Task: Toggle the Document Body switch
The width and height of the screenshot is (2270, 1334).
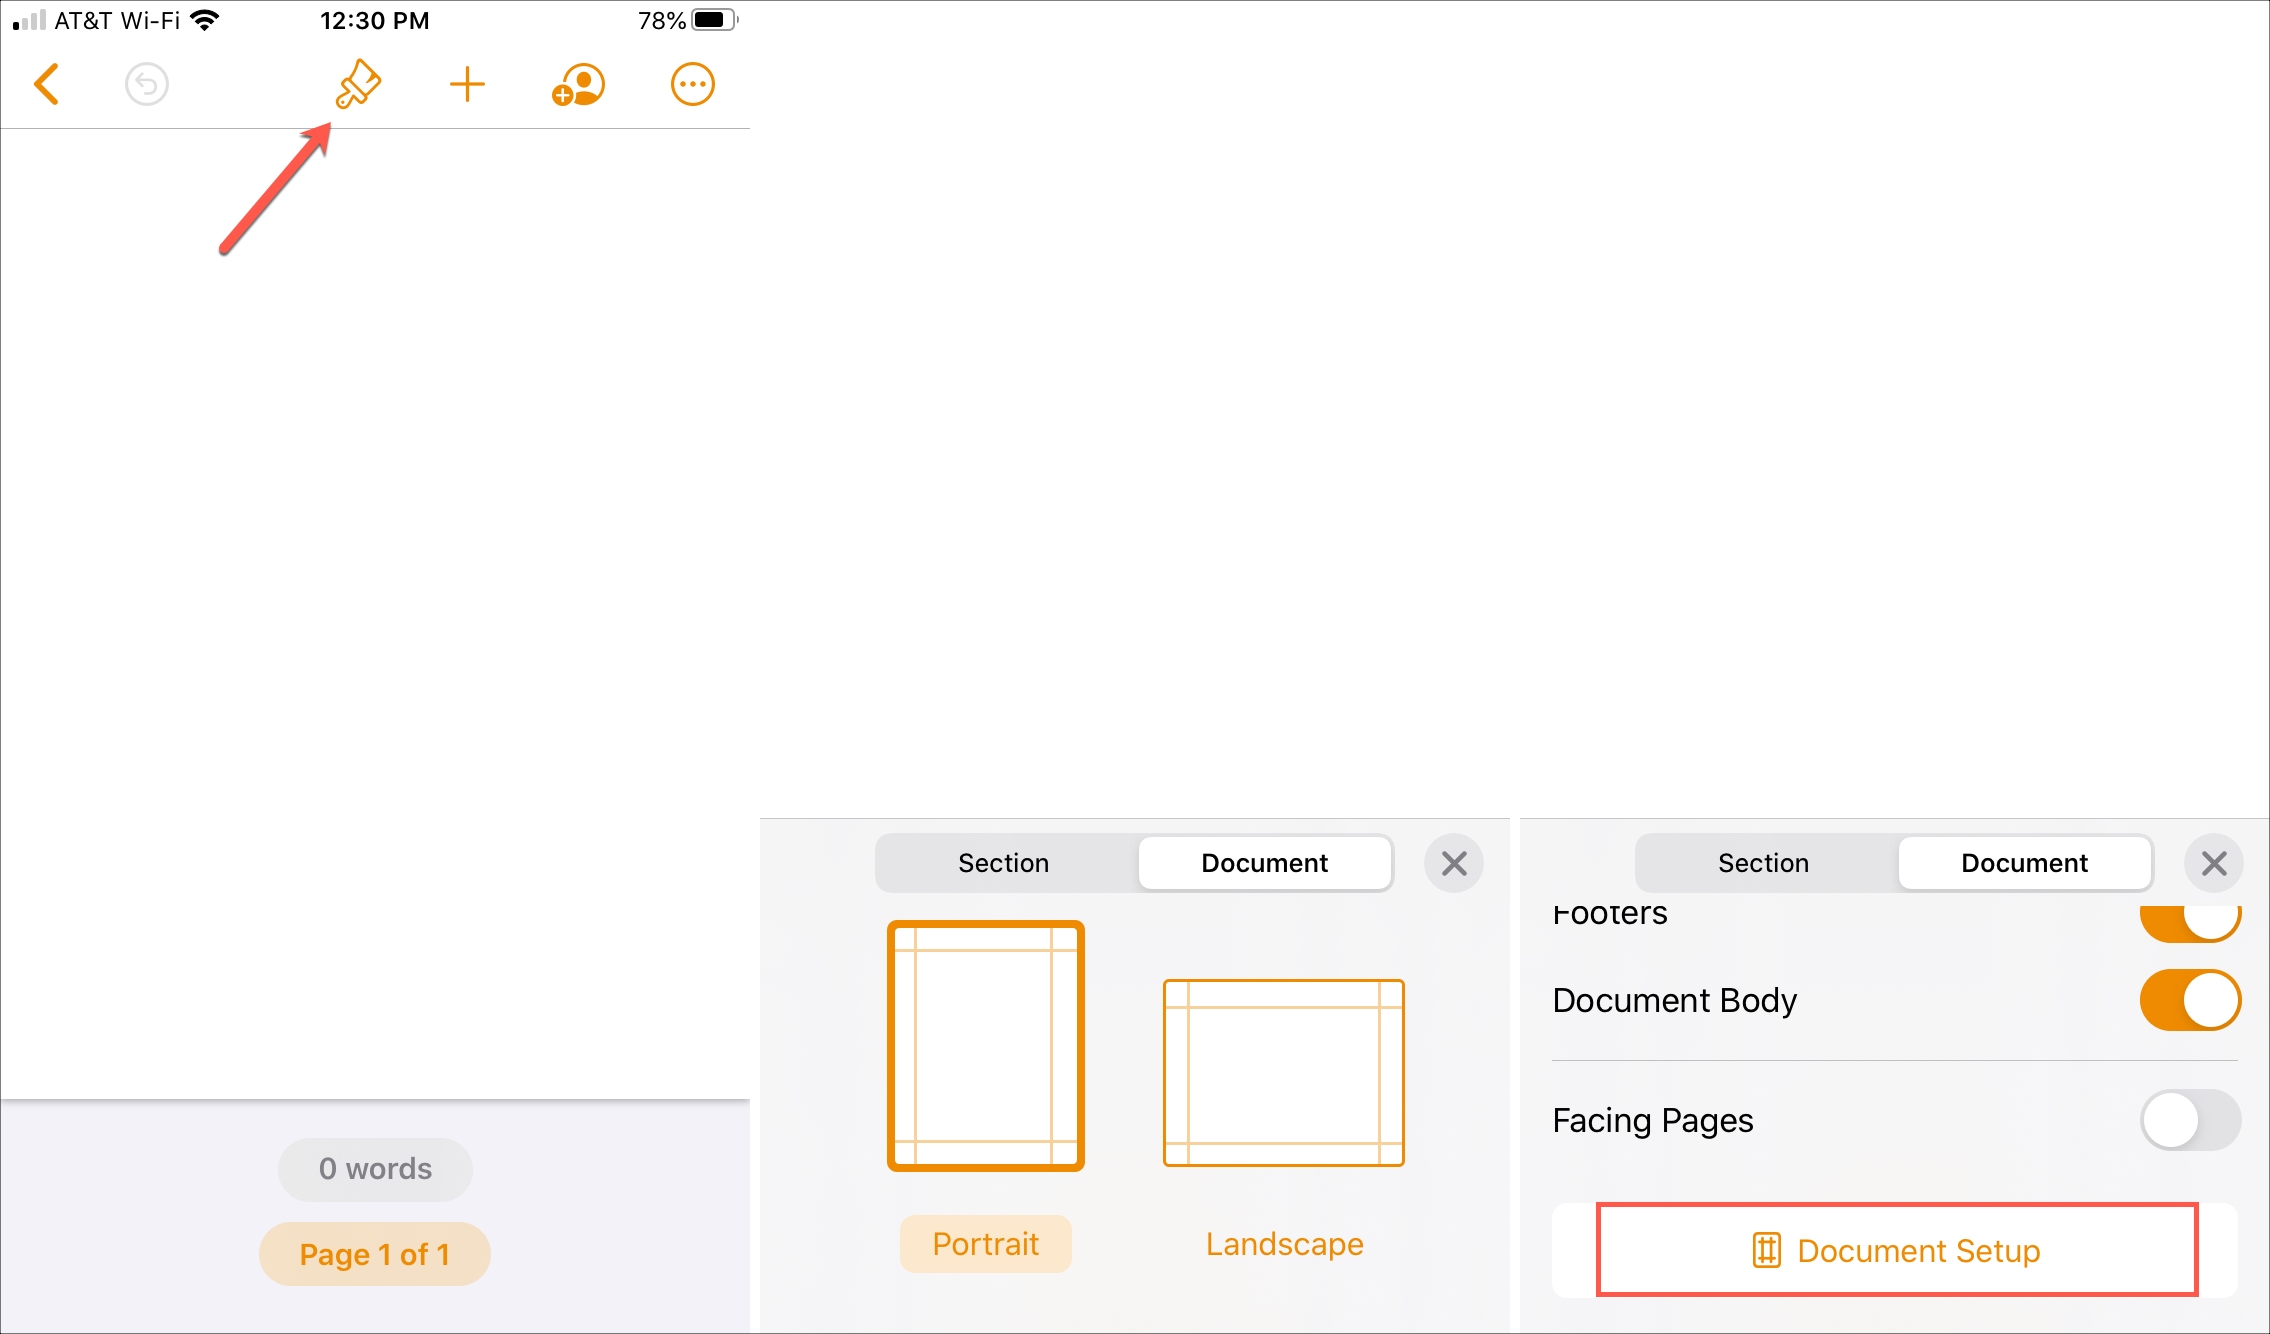Action: tap(2190, 1000)
